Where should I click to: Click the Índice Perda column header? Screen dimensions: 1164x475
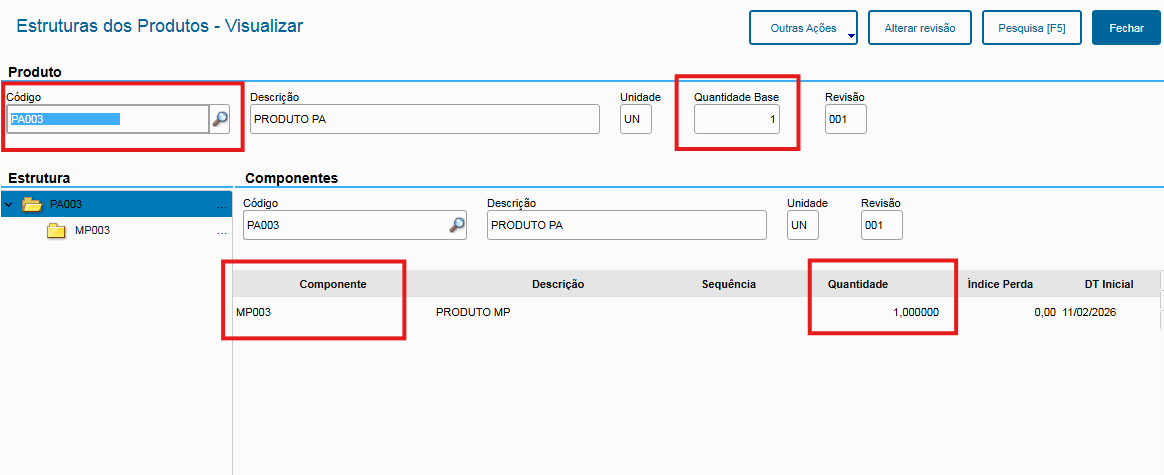tap(999, 284)
